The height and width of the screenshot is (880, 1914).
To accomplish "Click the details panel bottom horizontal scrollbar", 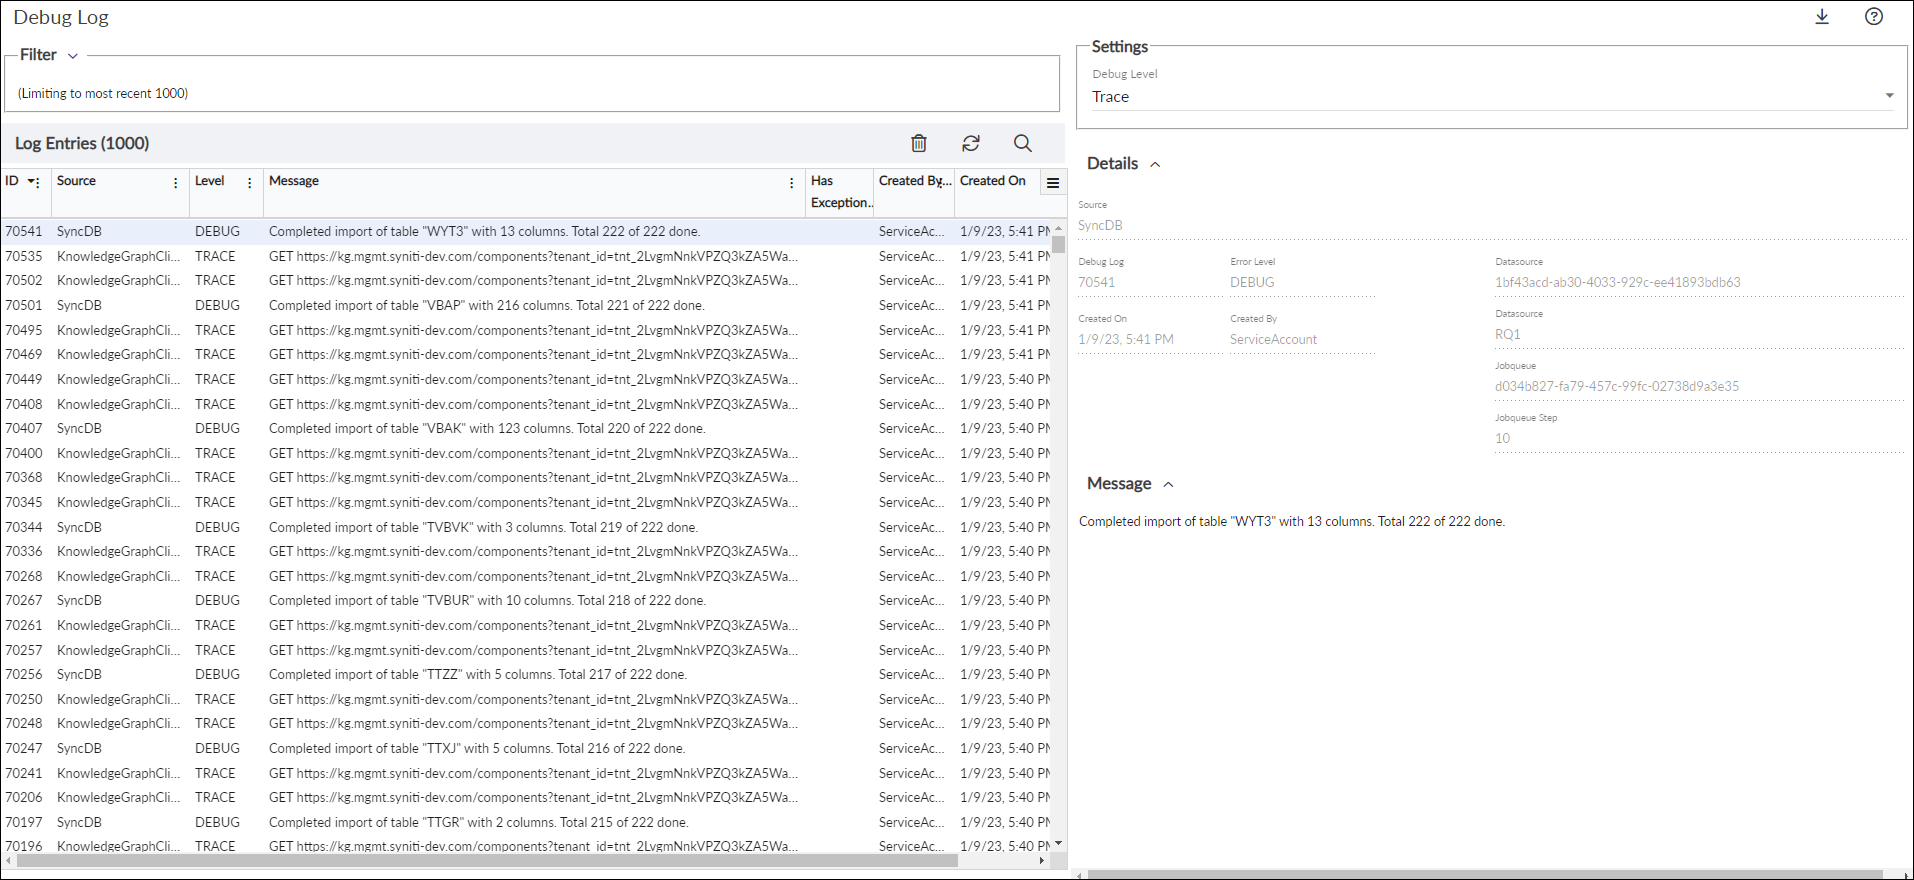I will pos(1485,874).
